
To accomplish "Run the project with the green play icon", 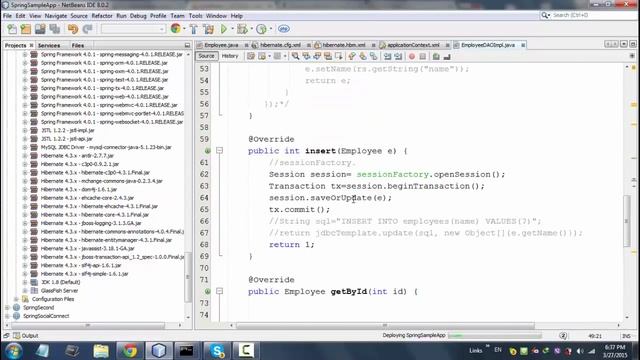I will pos(224,29).
